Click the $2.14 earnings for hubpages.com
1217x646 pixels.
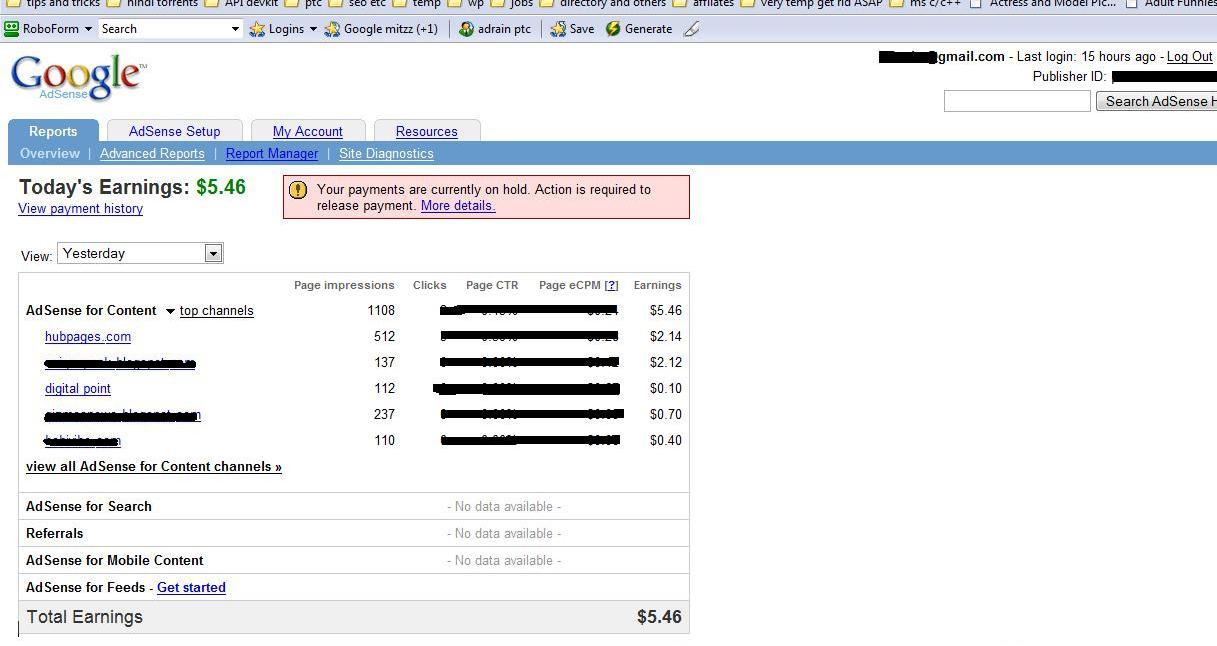[x=665, y=337]
